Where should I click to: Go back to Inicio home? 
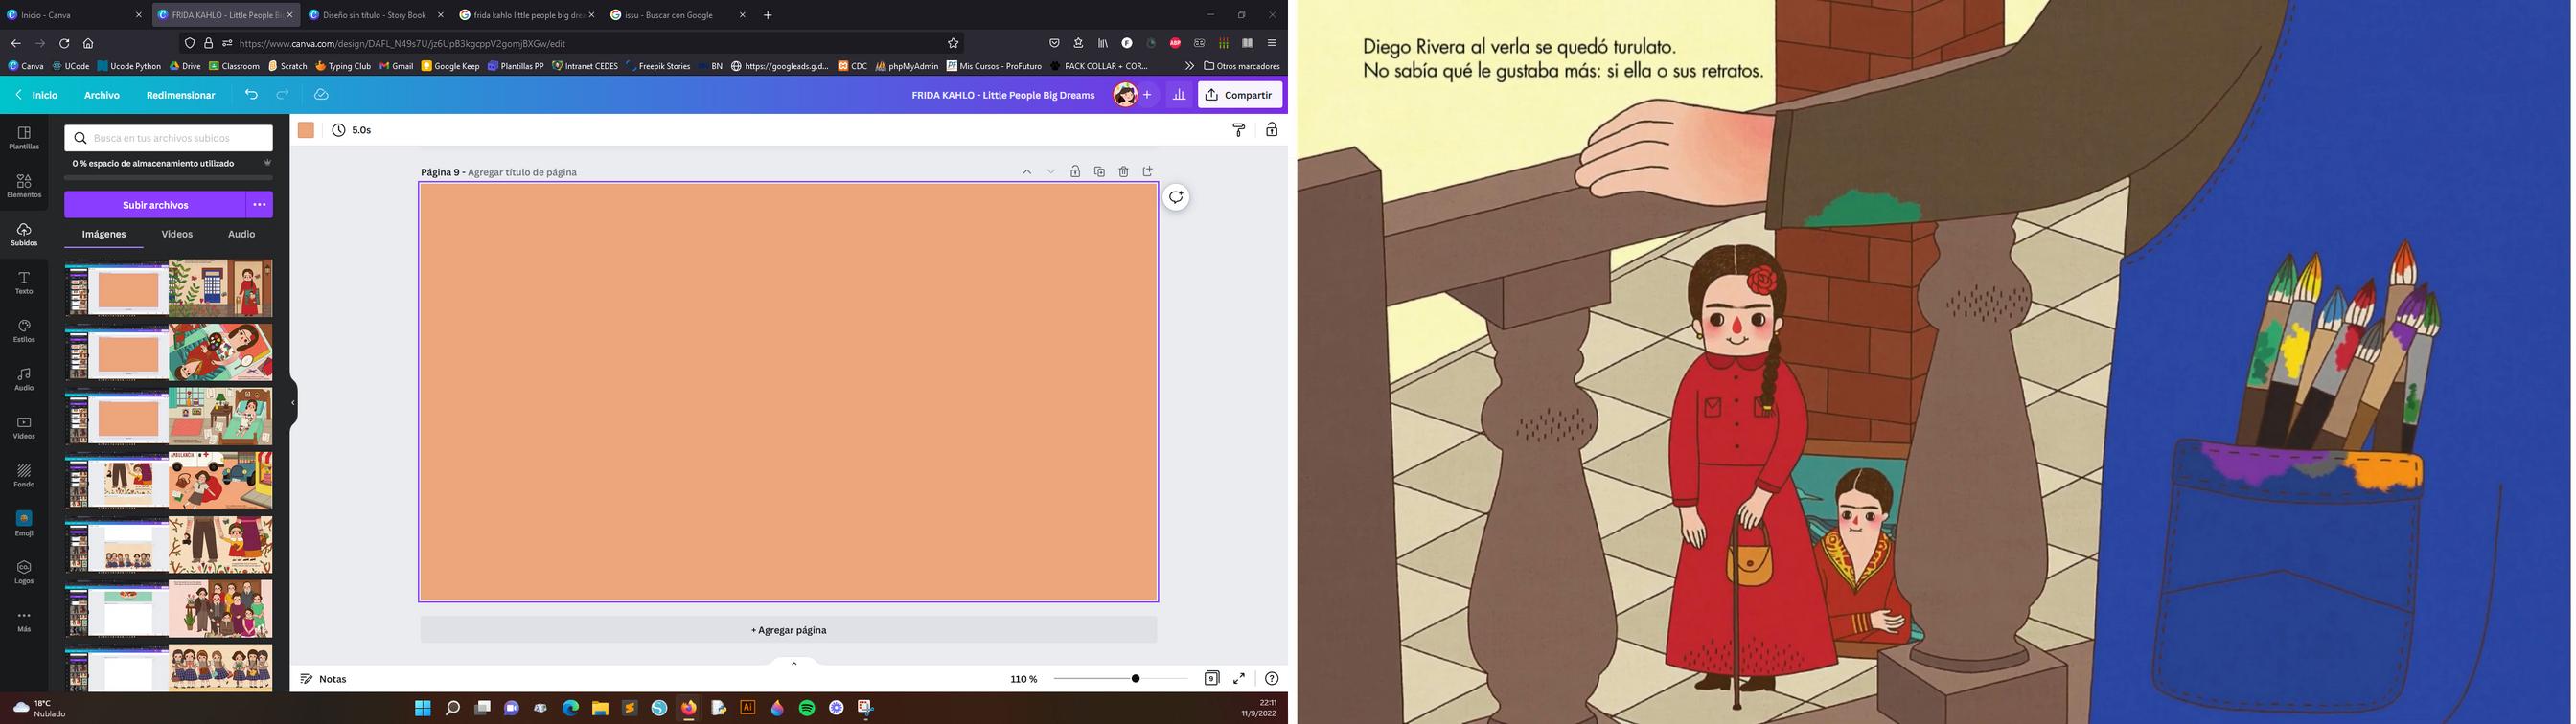(37, 95)
